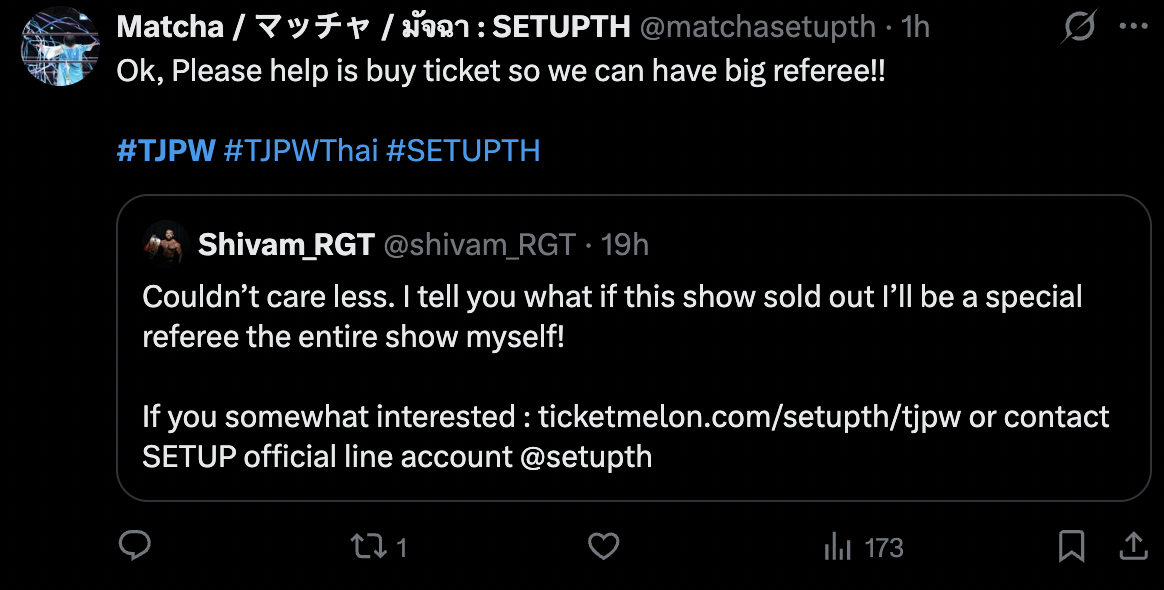Open the 1h timestamp of the post
The image size is (1164, 590).
coord(915,27)
